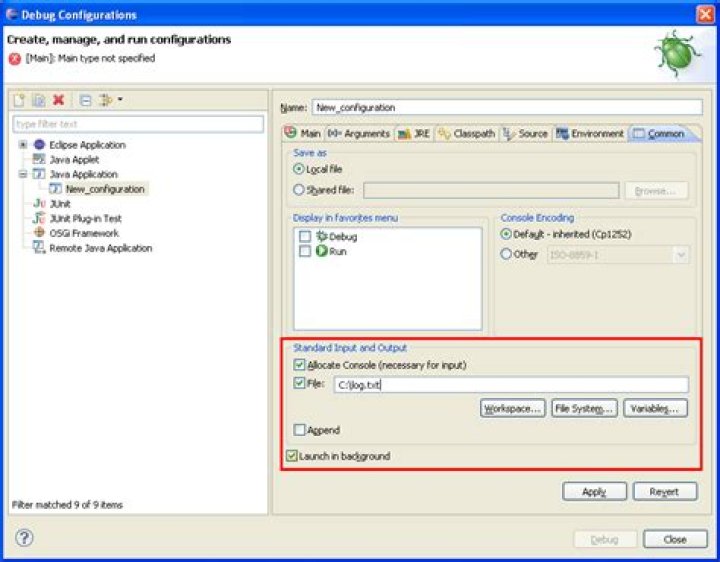Select JUnit Plug-in Test in tree

85,218
